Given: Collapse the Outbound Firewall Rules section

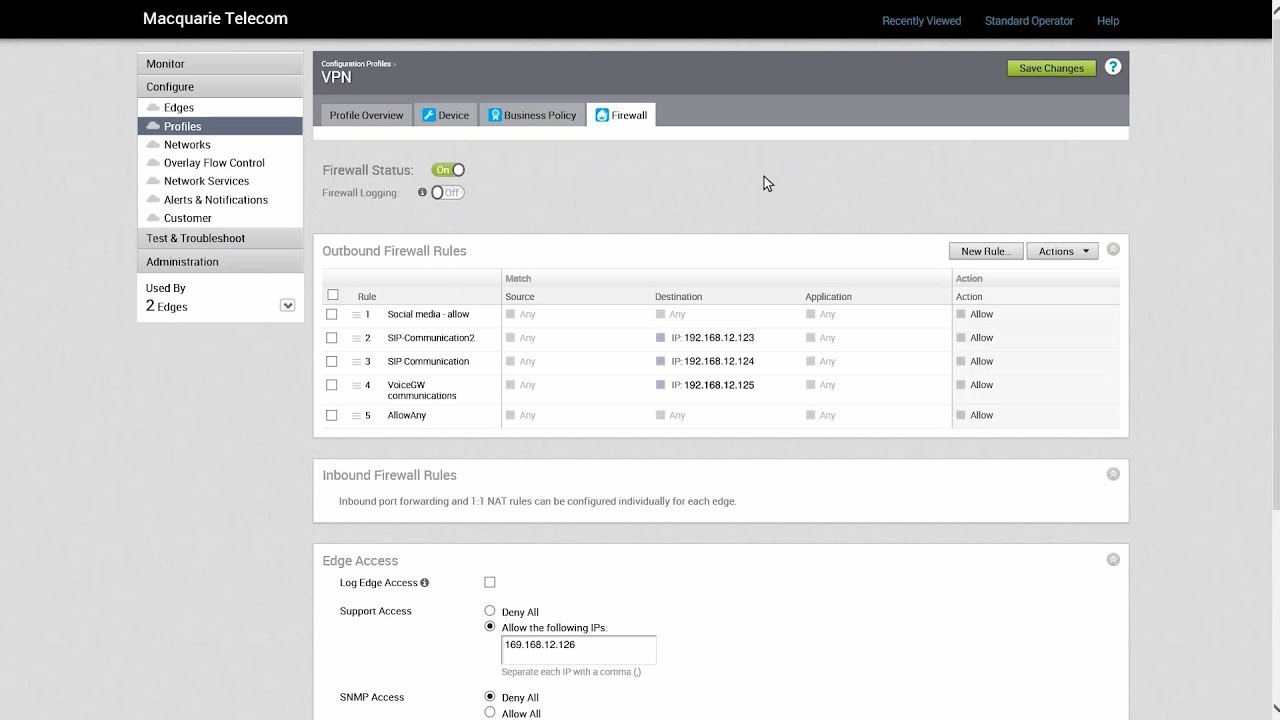Looking at the screenshot, I should pos(1113,249).
